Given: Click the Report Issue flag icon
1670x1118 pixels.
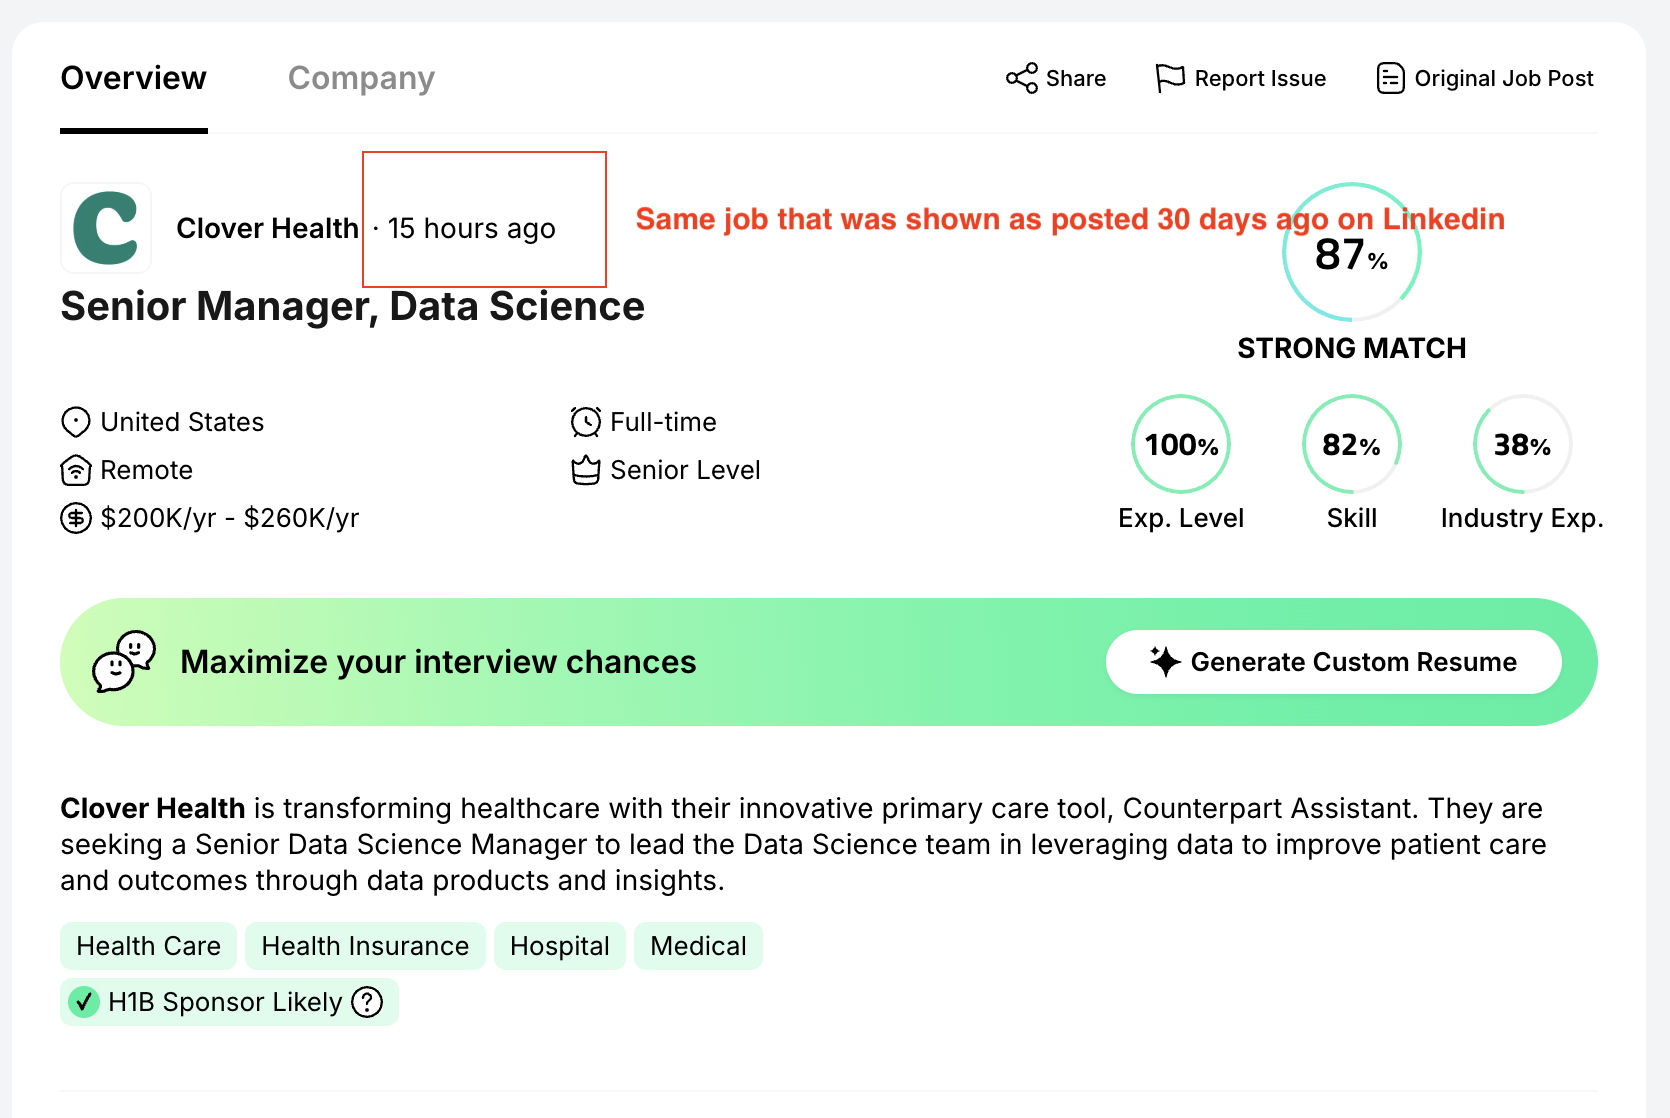Looking at the screenshot, I should coord(1169,78).
